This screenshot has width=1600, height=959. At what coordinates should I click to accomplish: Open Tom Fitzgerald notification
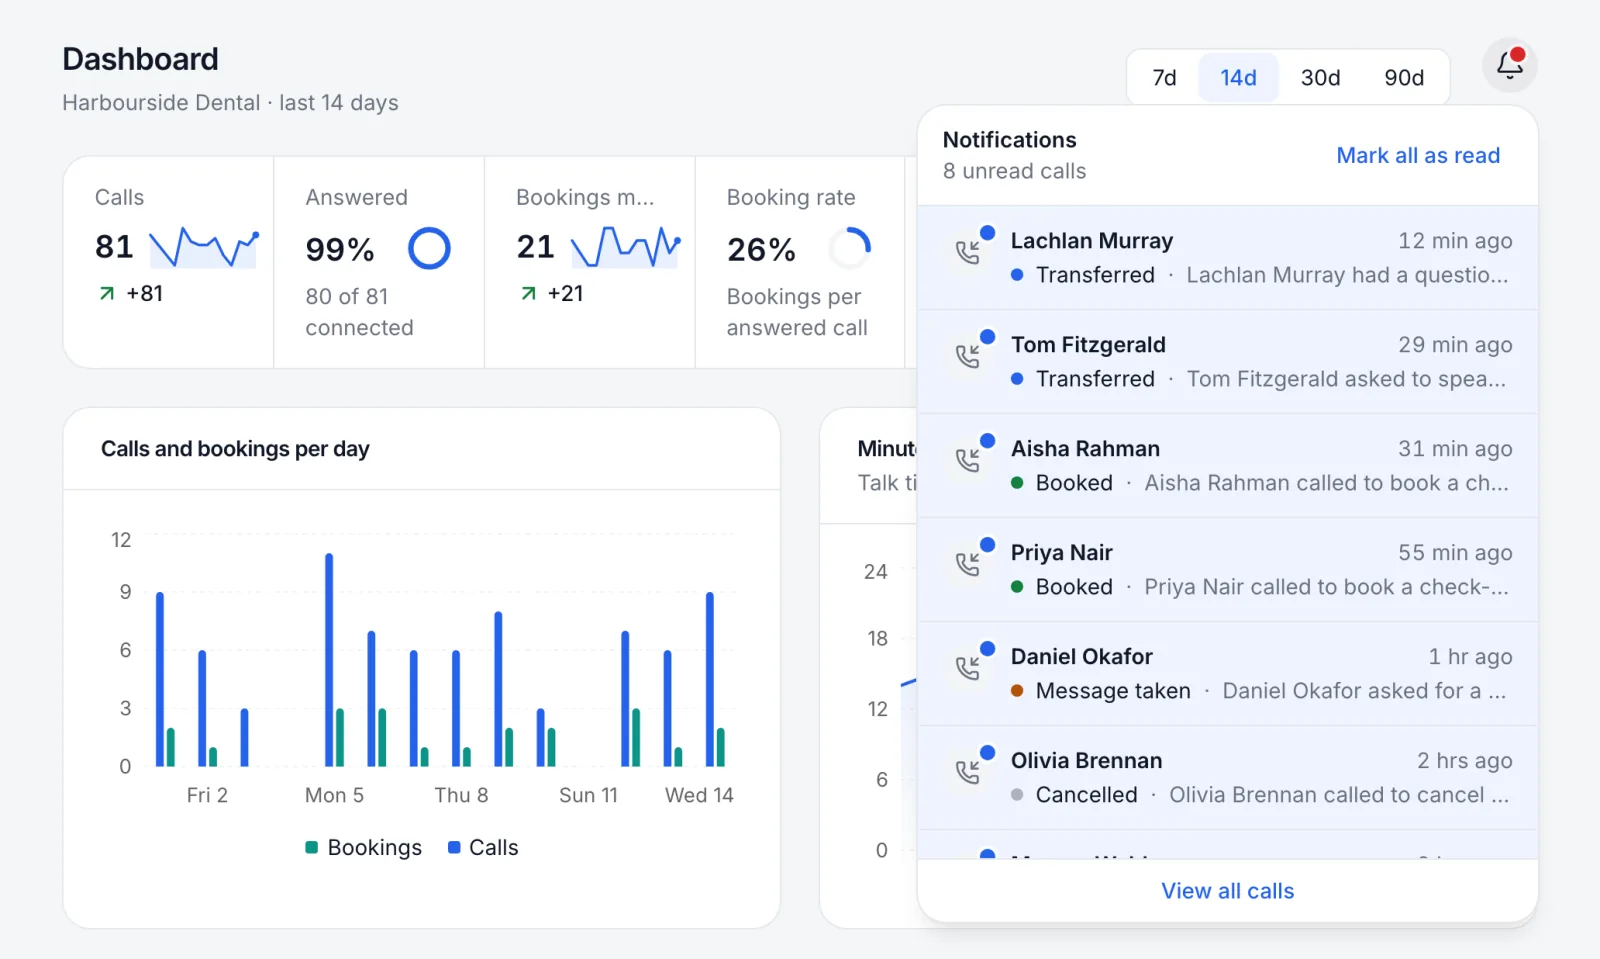tap(1227, 362)
